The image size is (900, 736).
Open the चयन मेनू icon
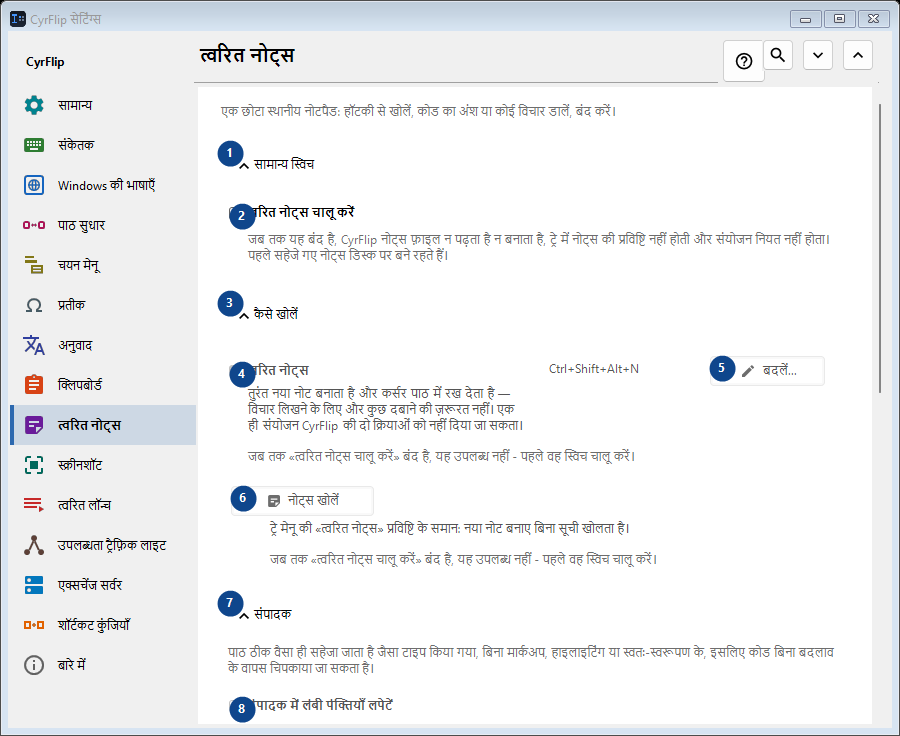pos(34,265)
